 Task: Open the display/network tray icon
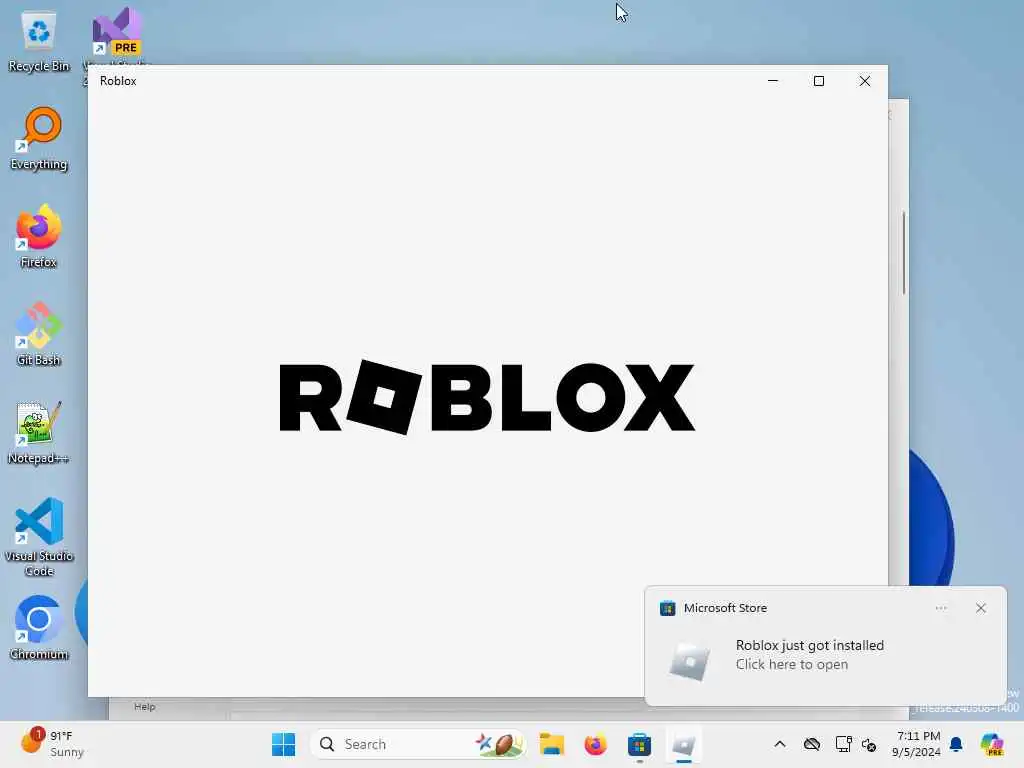click(x=843, y=744)
